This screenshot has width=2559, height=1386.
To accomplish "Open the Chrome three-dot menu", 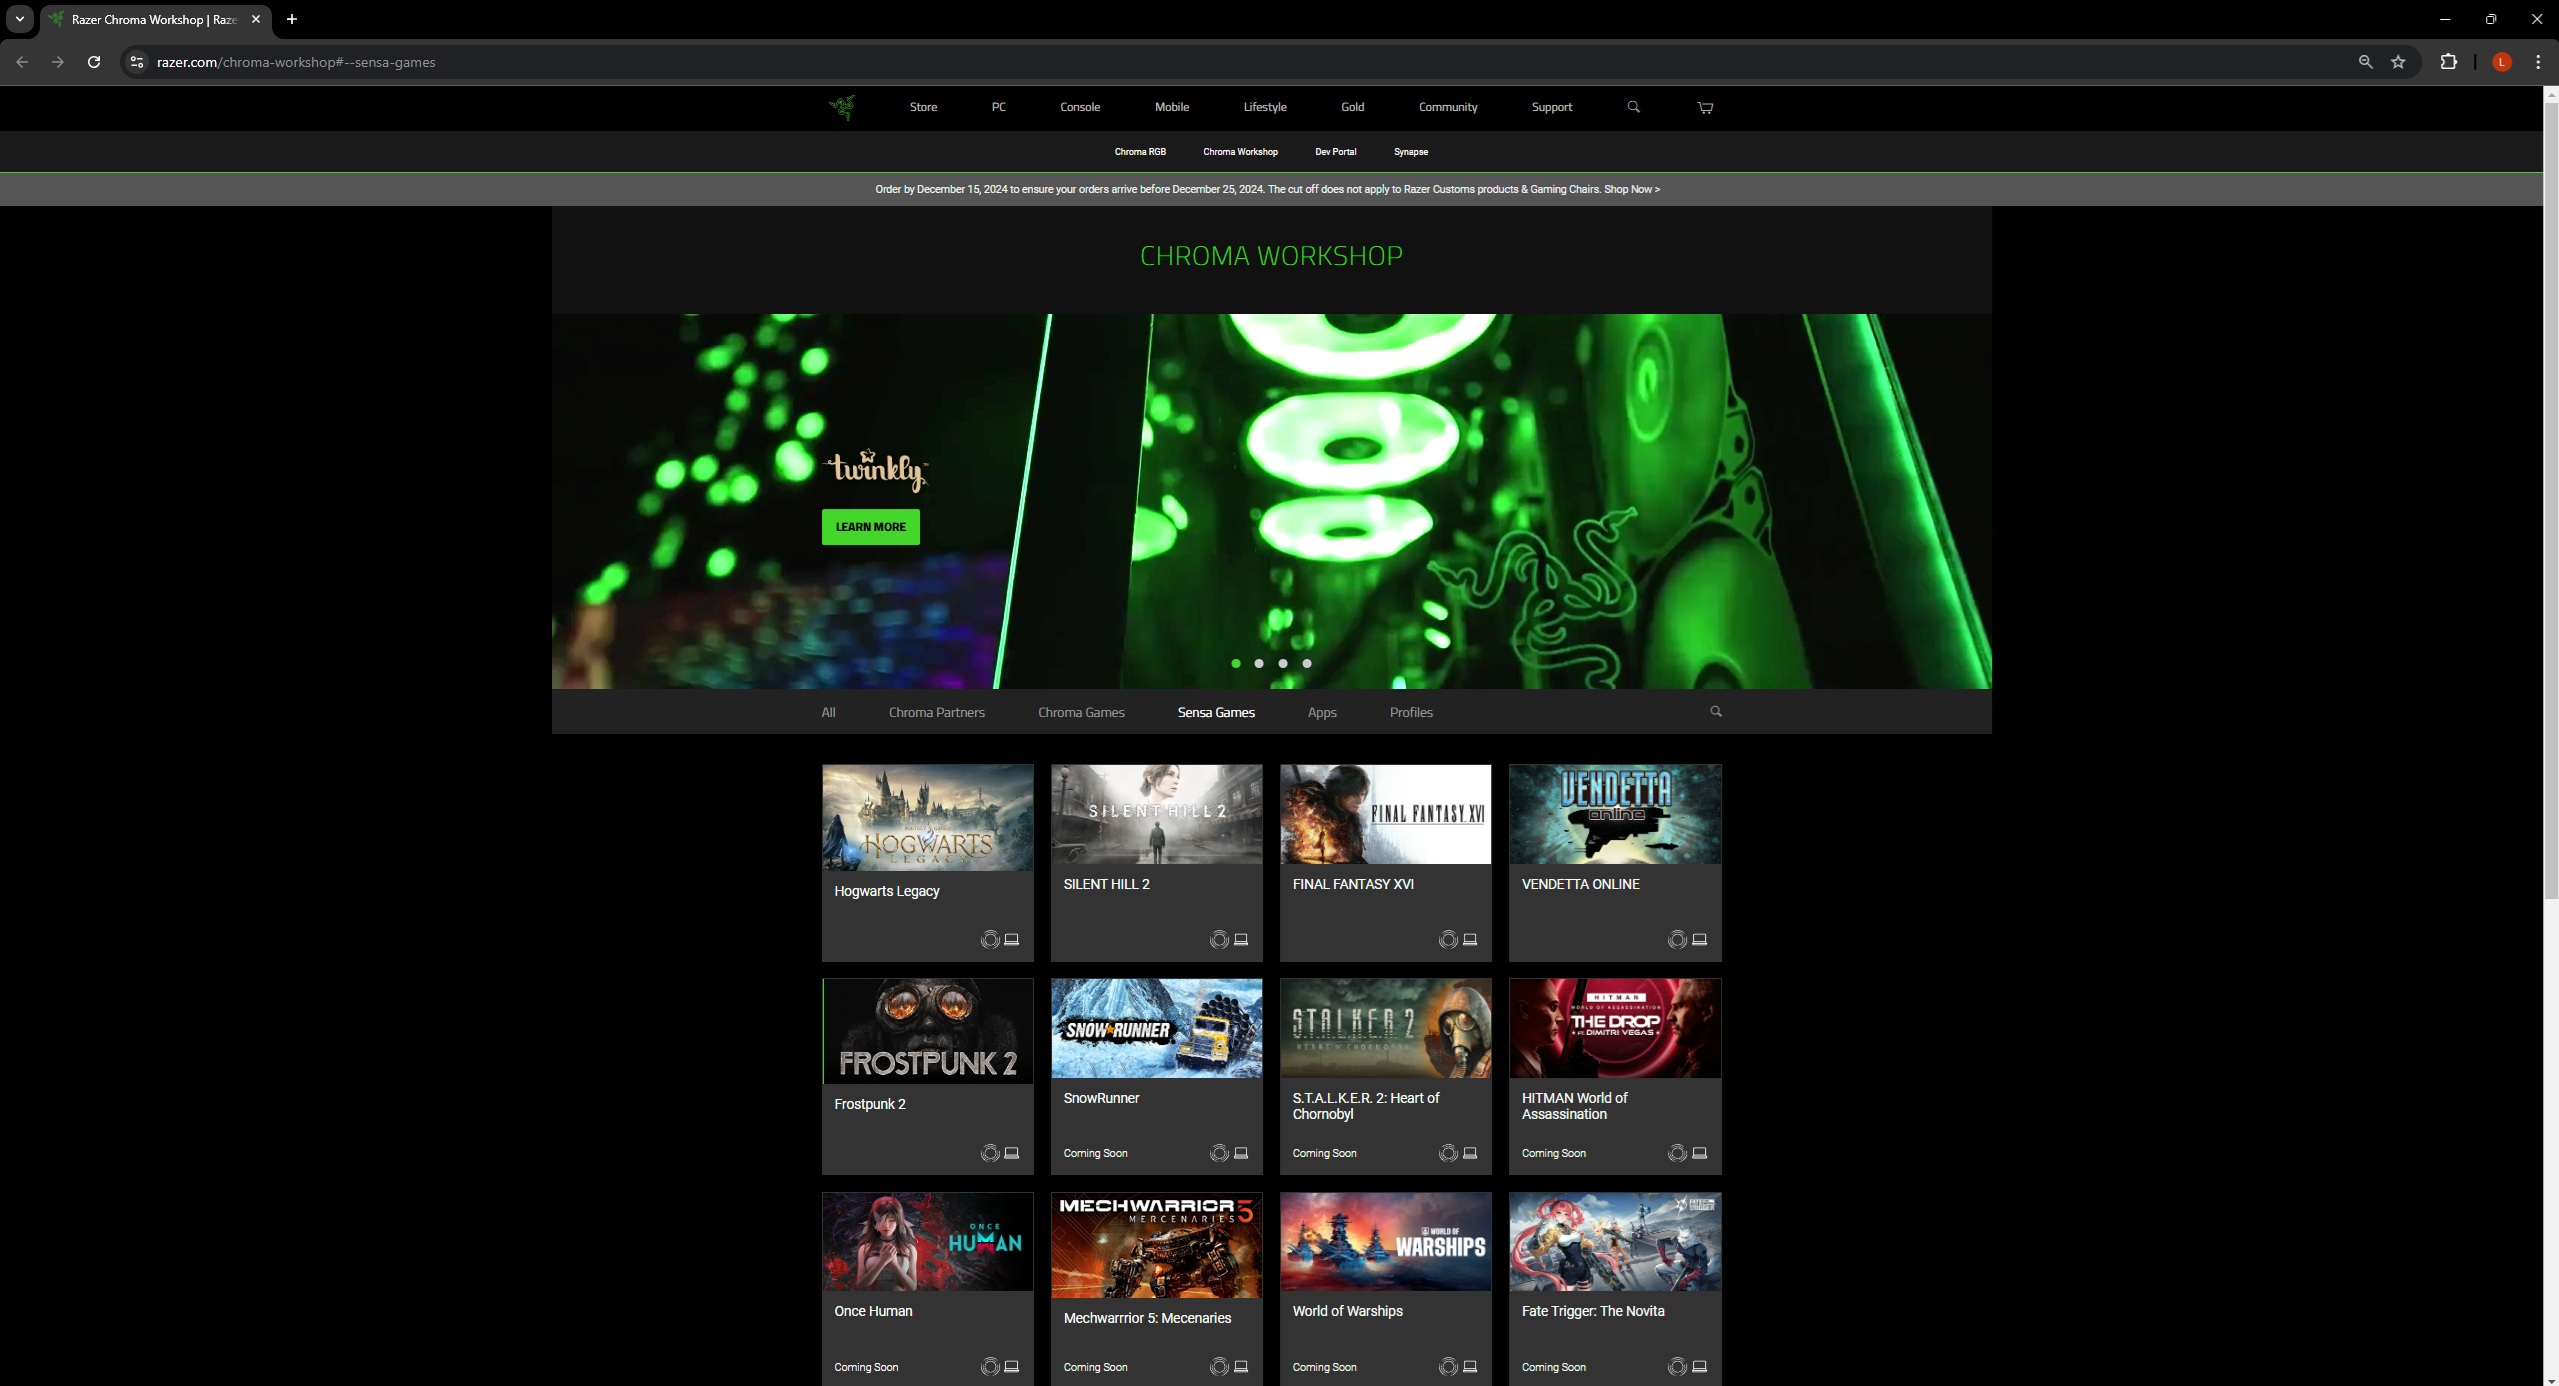I will (x=2537, y=62).
